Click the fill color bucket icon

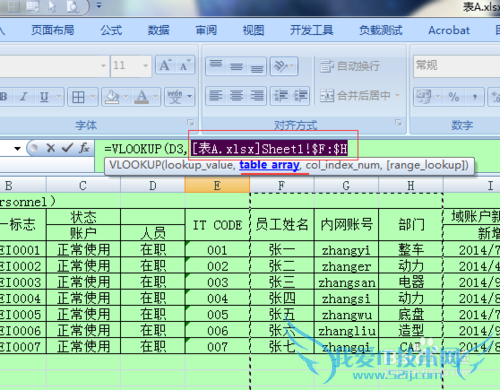(x=112, y=97)
